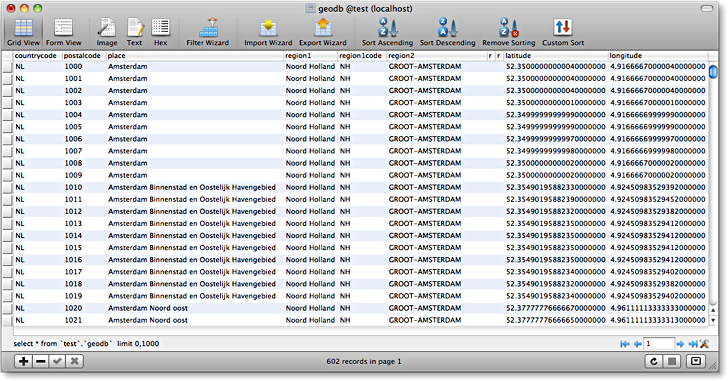Screen dimensions: 728x381
Task: Add a new record with plus button
Action: 23,361
